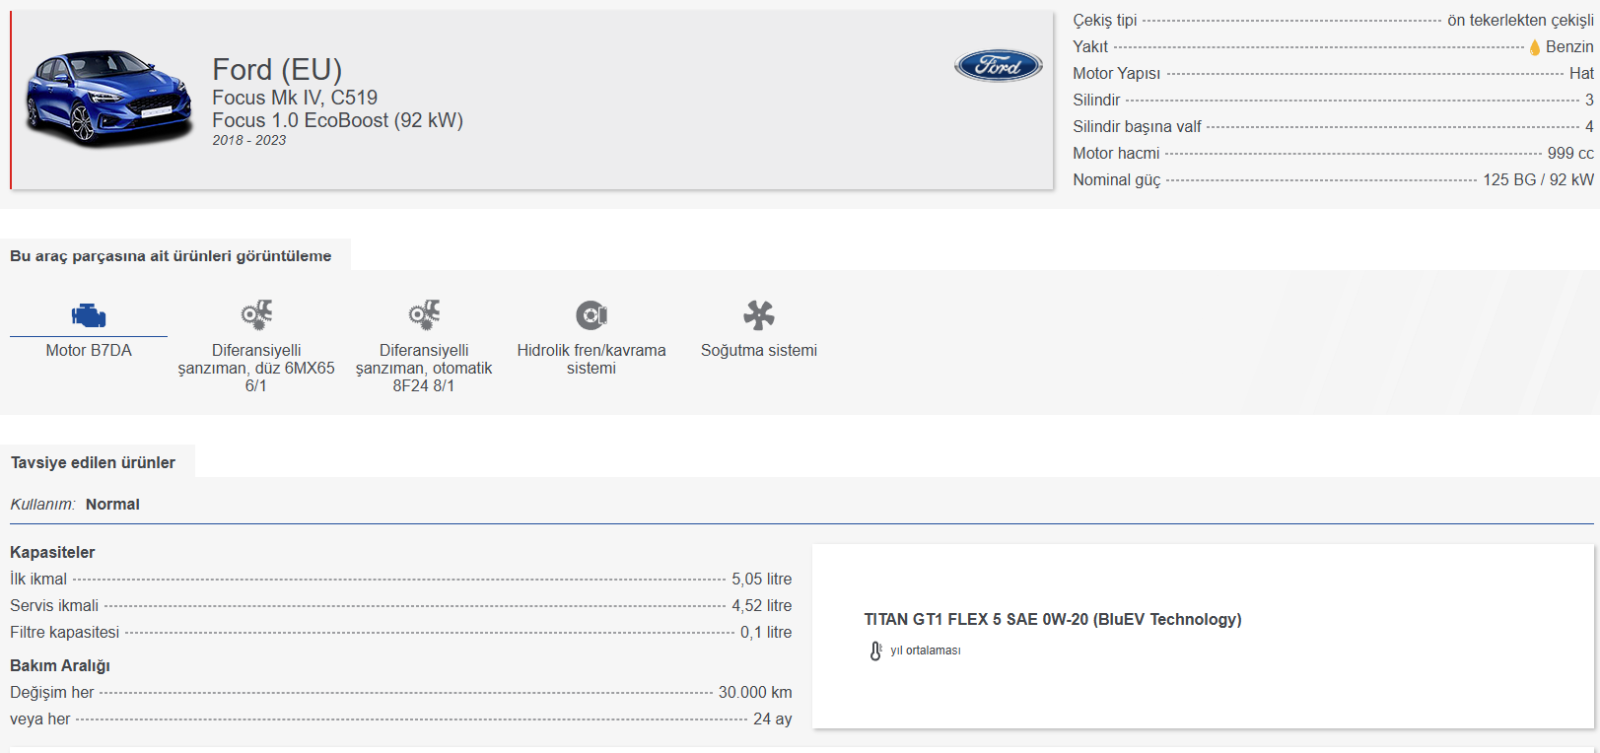Click the blue Ford Focus car image

coord(109,98)
